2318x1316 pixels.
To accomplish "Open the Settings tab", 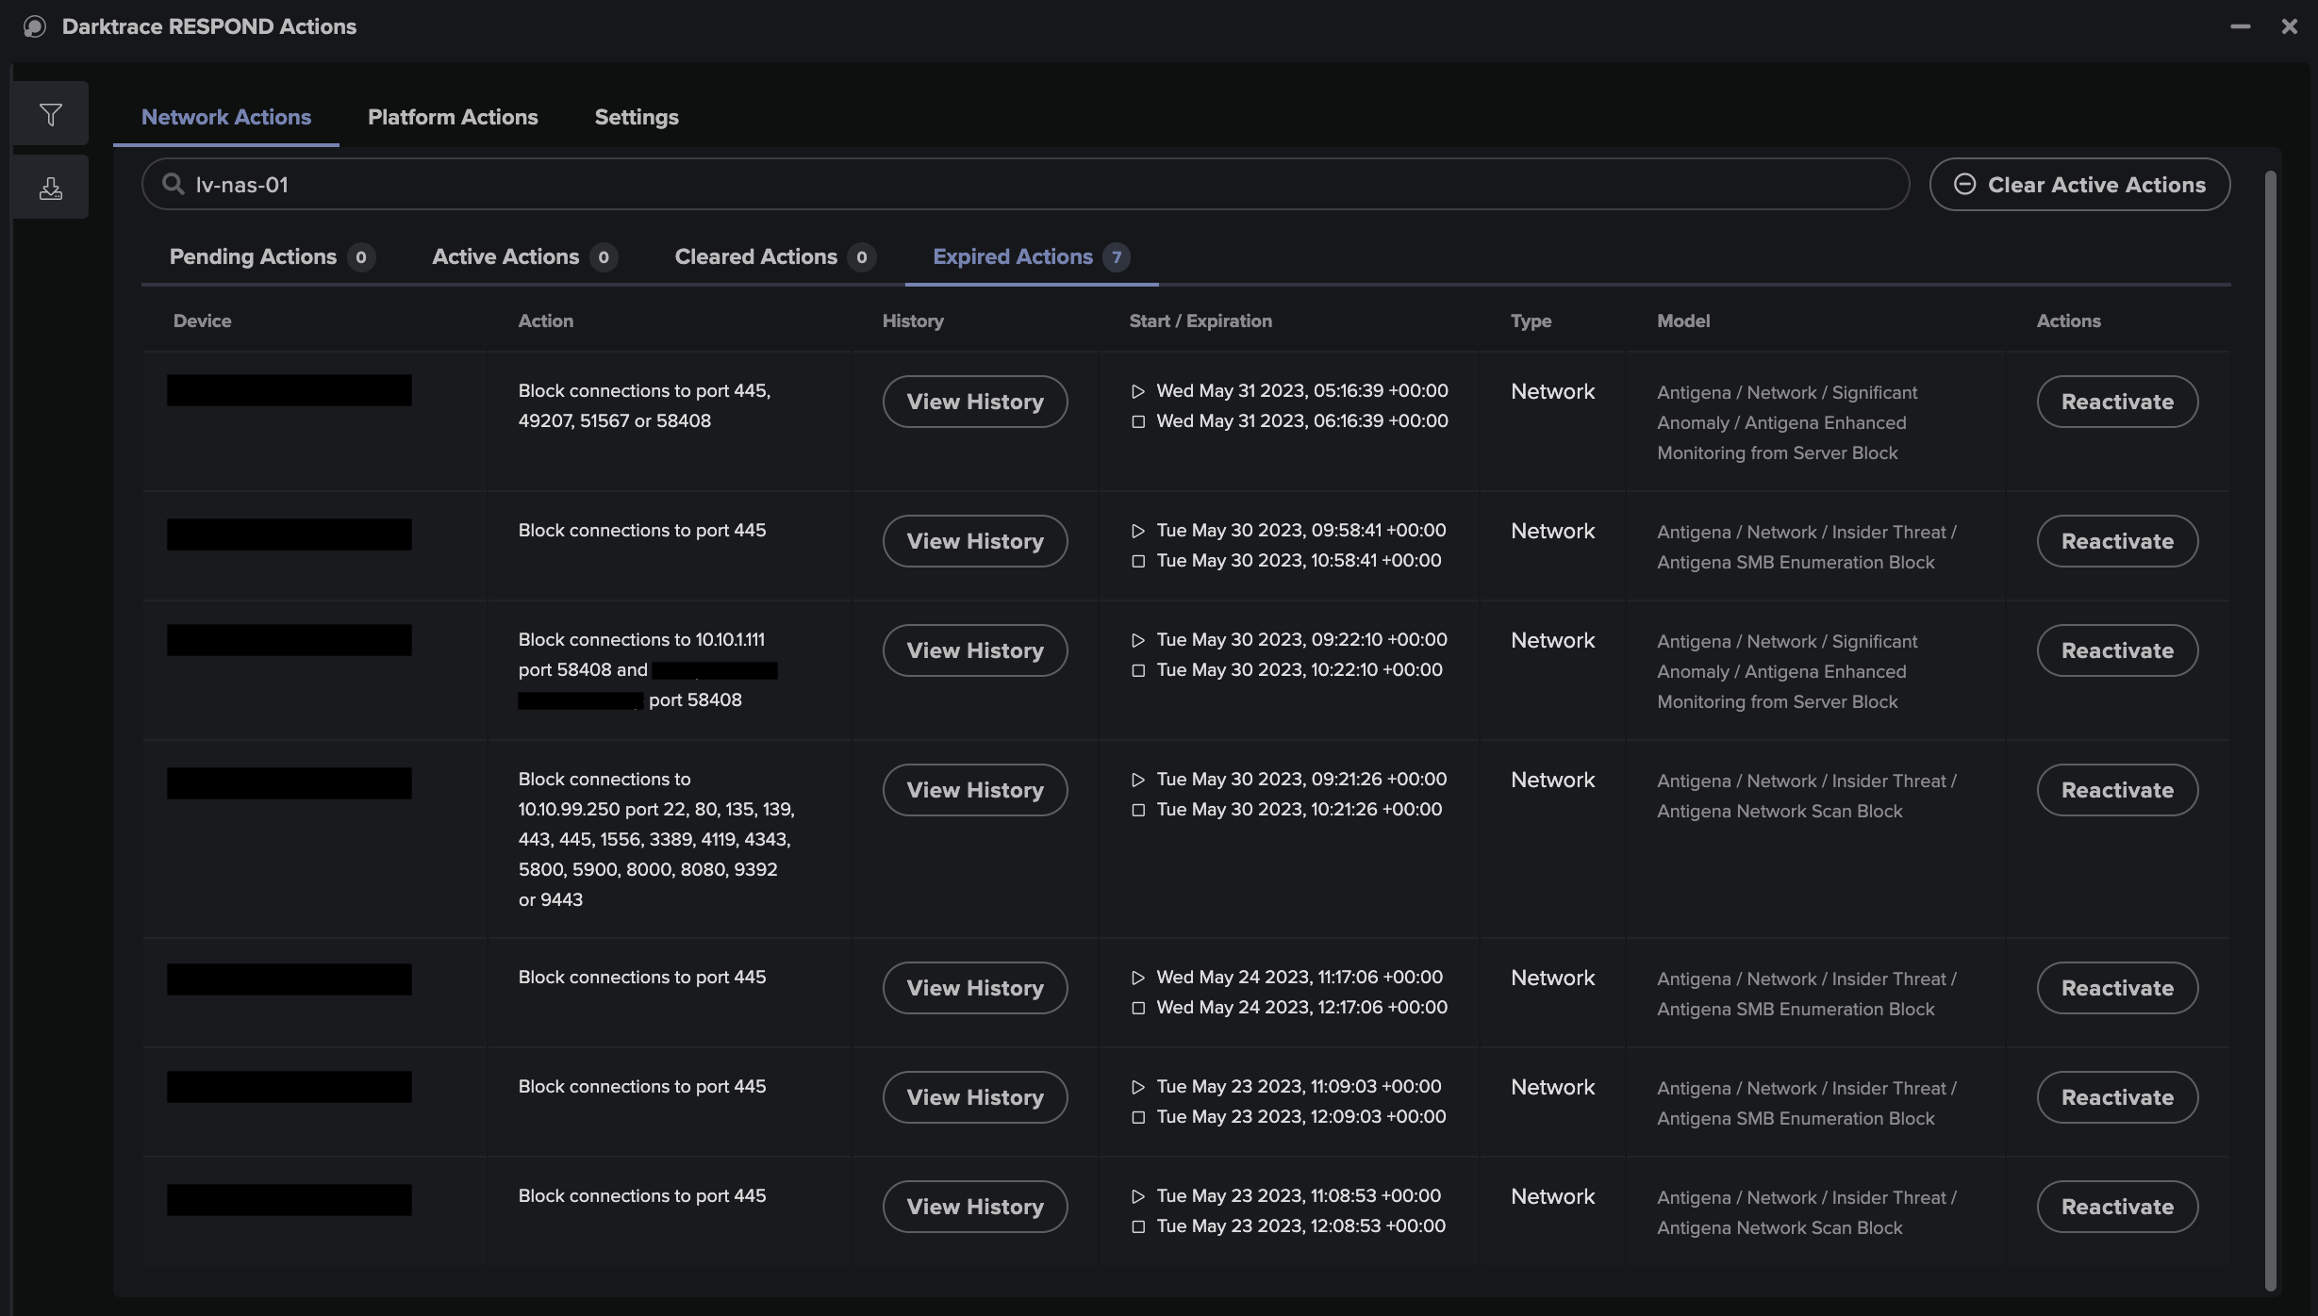I will point(636,117).
